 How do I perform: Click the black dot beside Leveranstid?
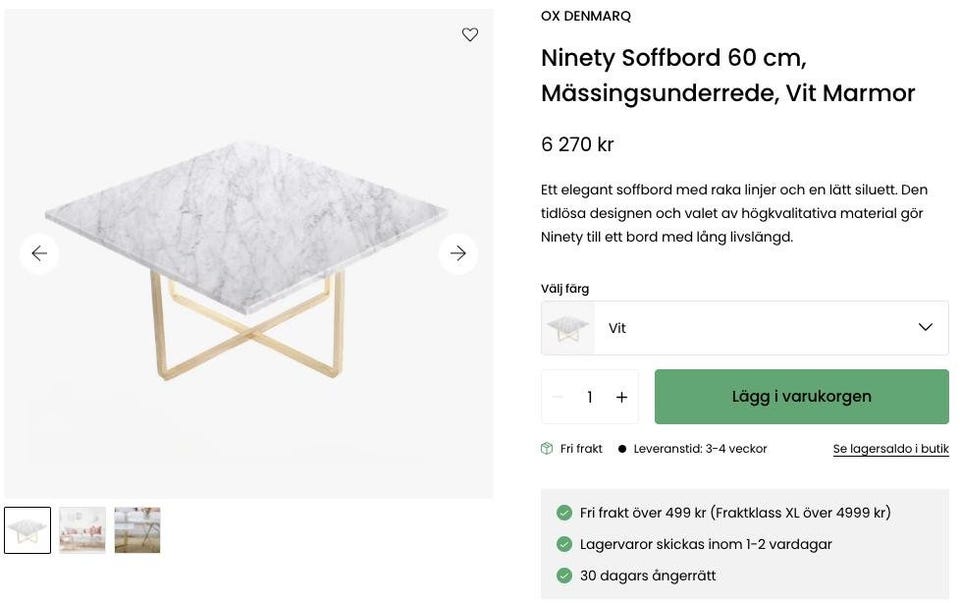622,449
